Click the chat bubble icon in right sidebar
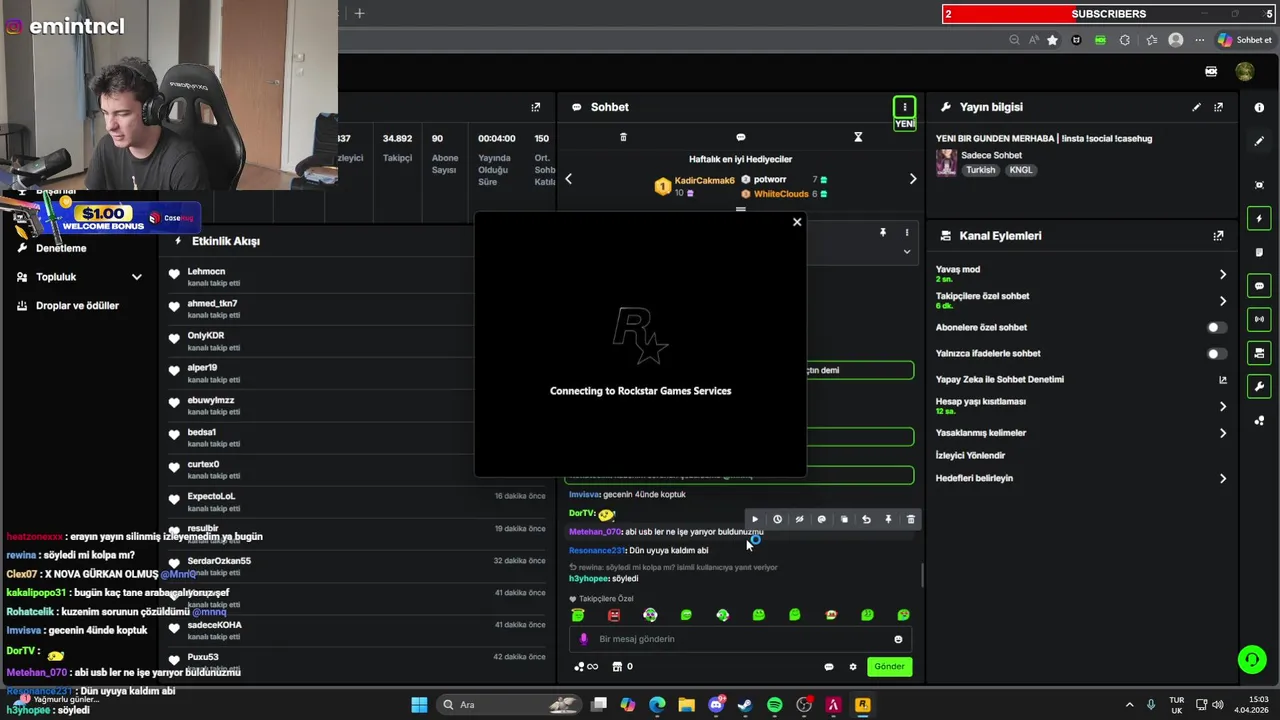Image resolution: width=1280 pixels, height=720 pixels. point(1259,286)
